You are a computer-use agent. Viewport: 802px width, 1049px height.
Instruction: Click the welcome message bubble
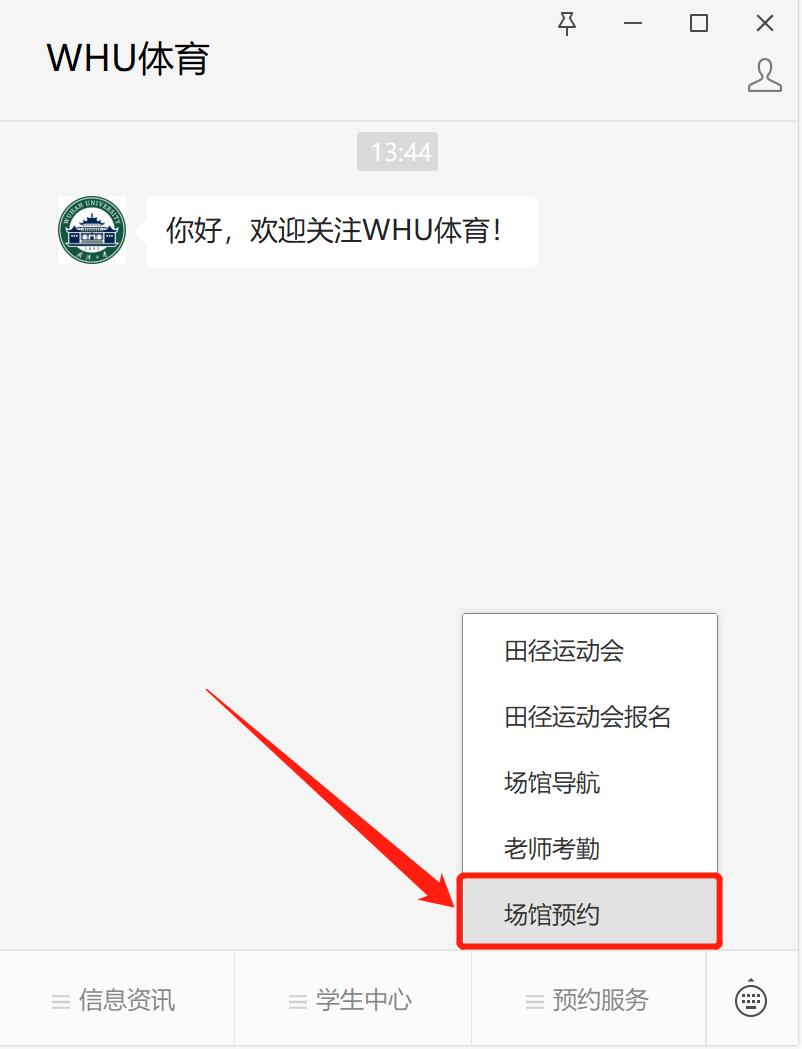pos(342,231)
